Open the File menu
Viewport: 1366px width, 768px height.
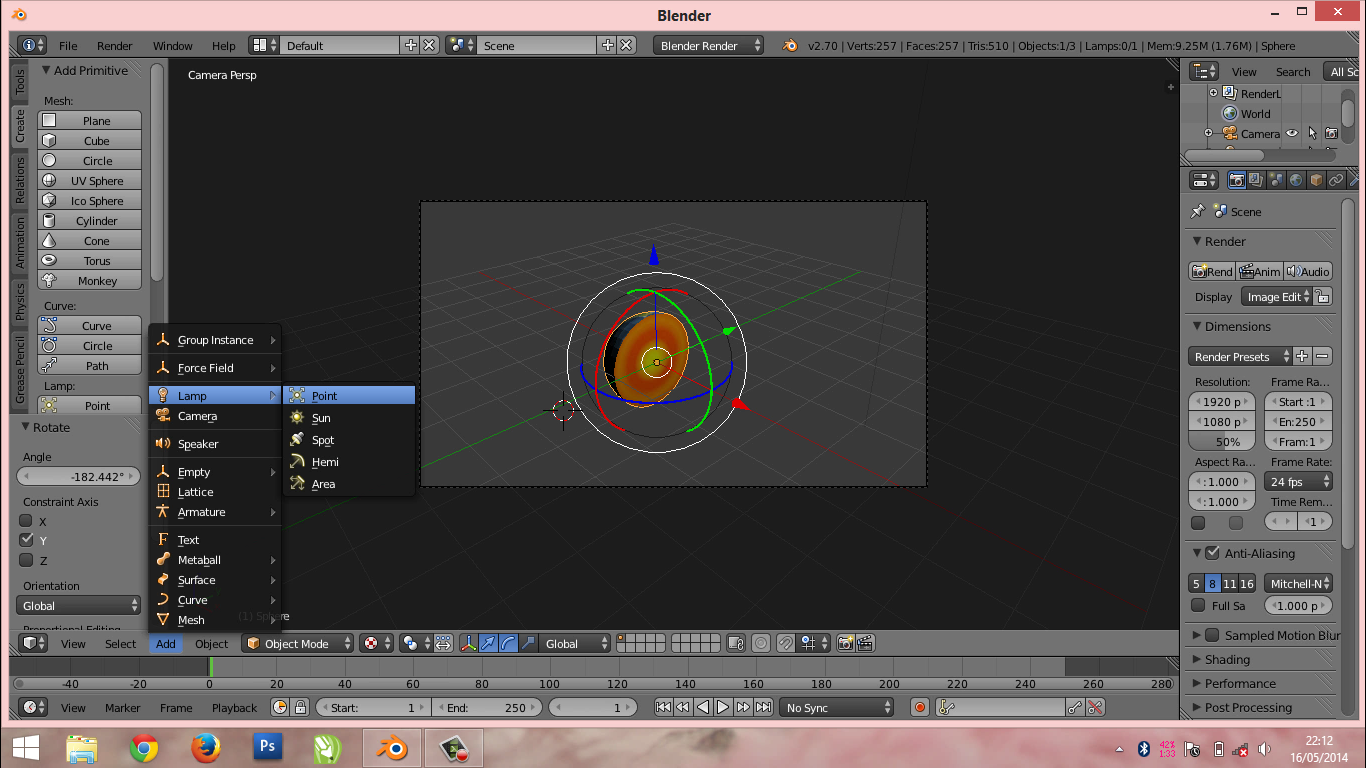pyautogui.click(x=68, y=46)
